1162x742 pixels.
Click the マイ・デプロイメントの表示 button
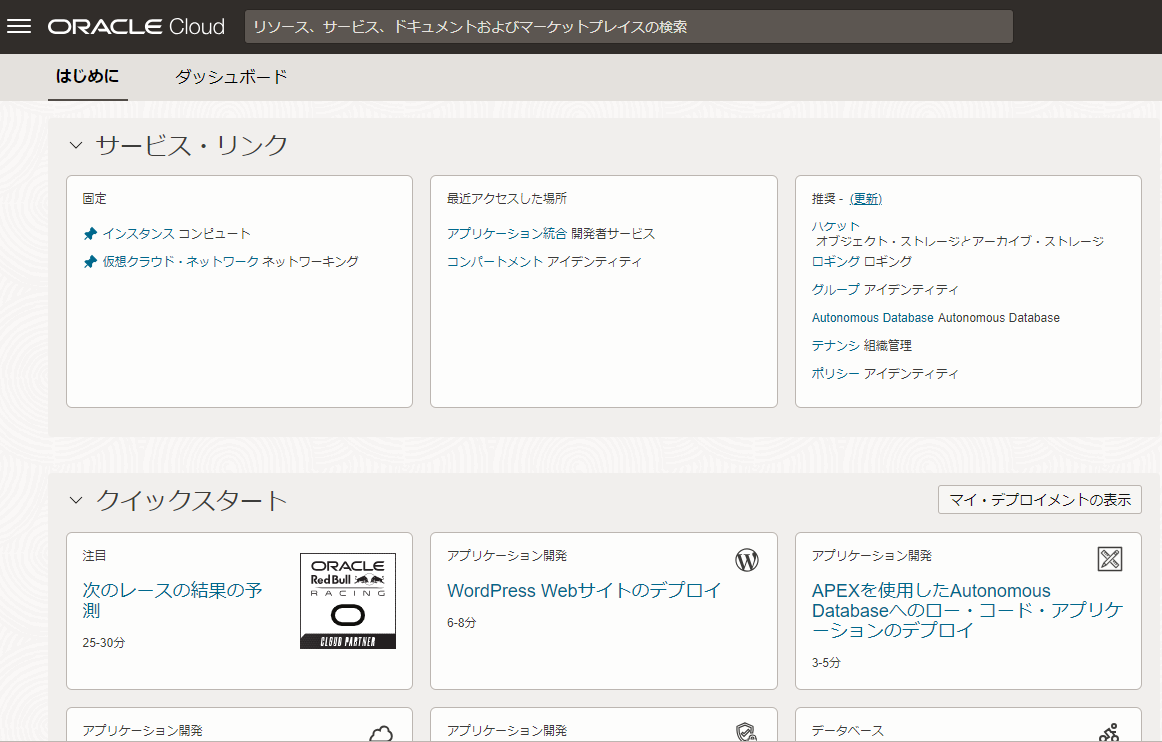(1039, 500)
